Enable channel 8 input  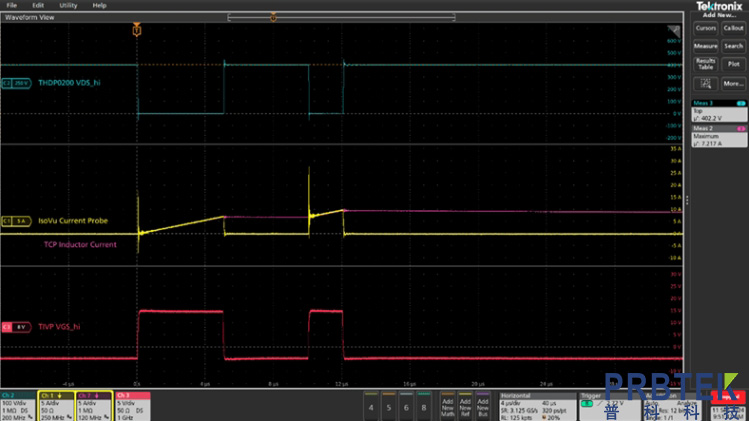426,407
